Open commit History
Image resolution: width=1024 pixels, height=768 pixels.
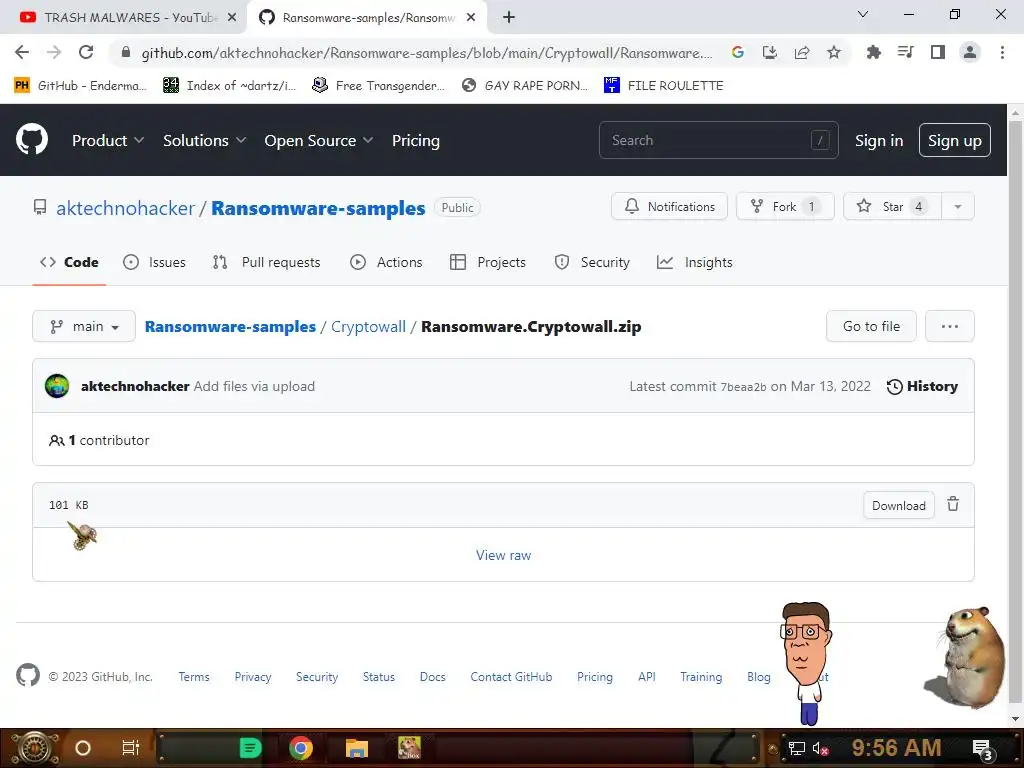[x=922, y=387]
